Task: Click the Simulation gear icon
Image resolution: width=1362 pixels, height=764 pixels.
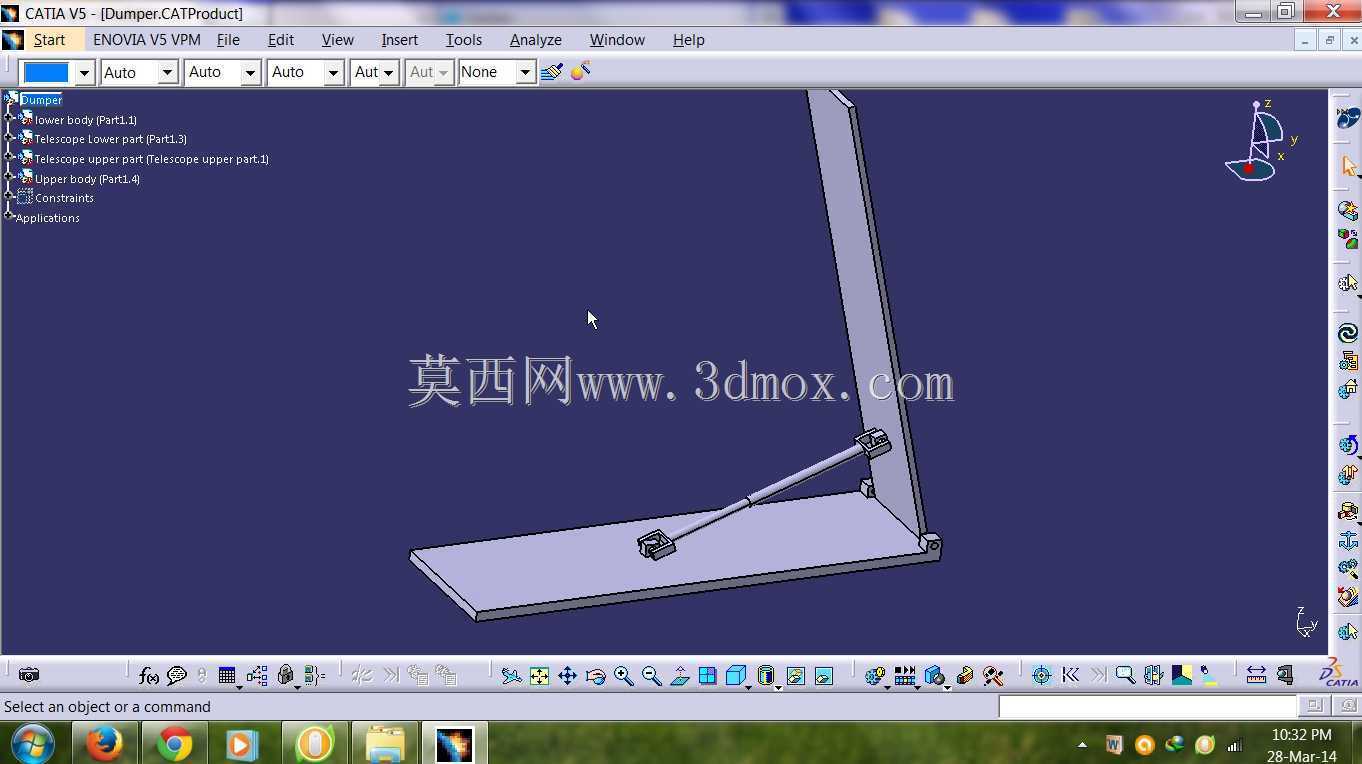Action: (875, 676)
